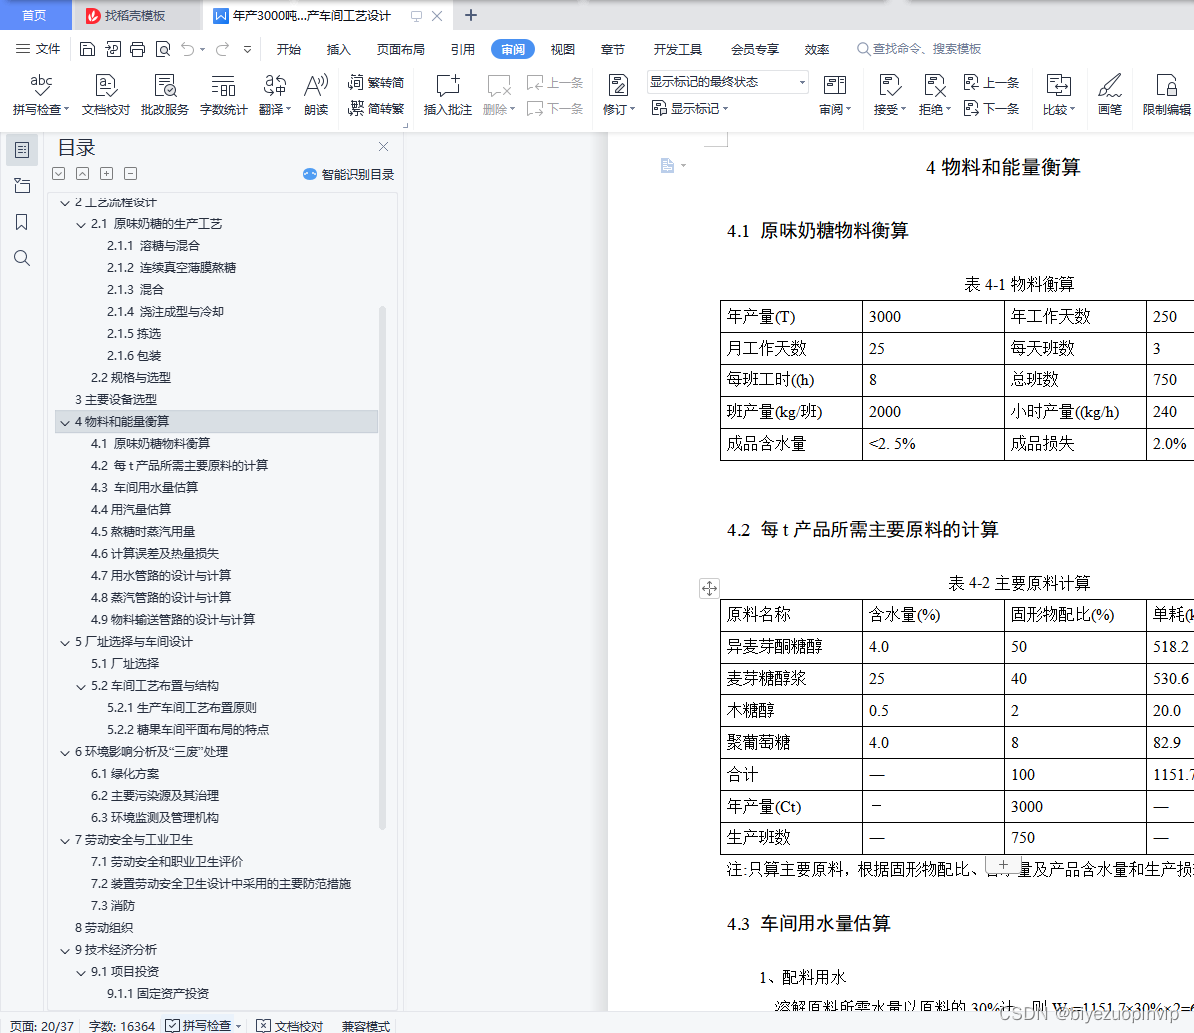Click 上一条 previous change button
The image size is (1194, 1033).
991,82
